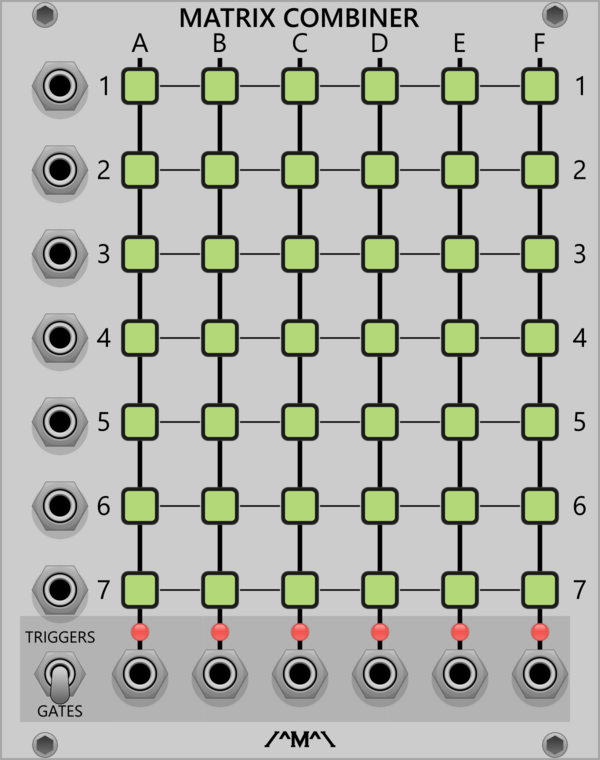Click the top-right panel screw
This screenshot has height=760, width=600.
(555, 15)
